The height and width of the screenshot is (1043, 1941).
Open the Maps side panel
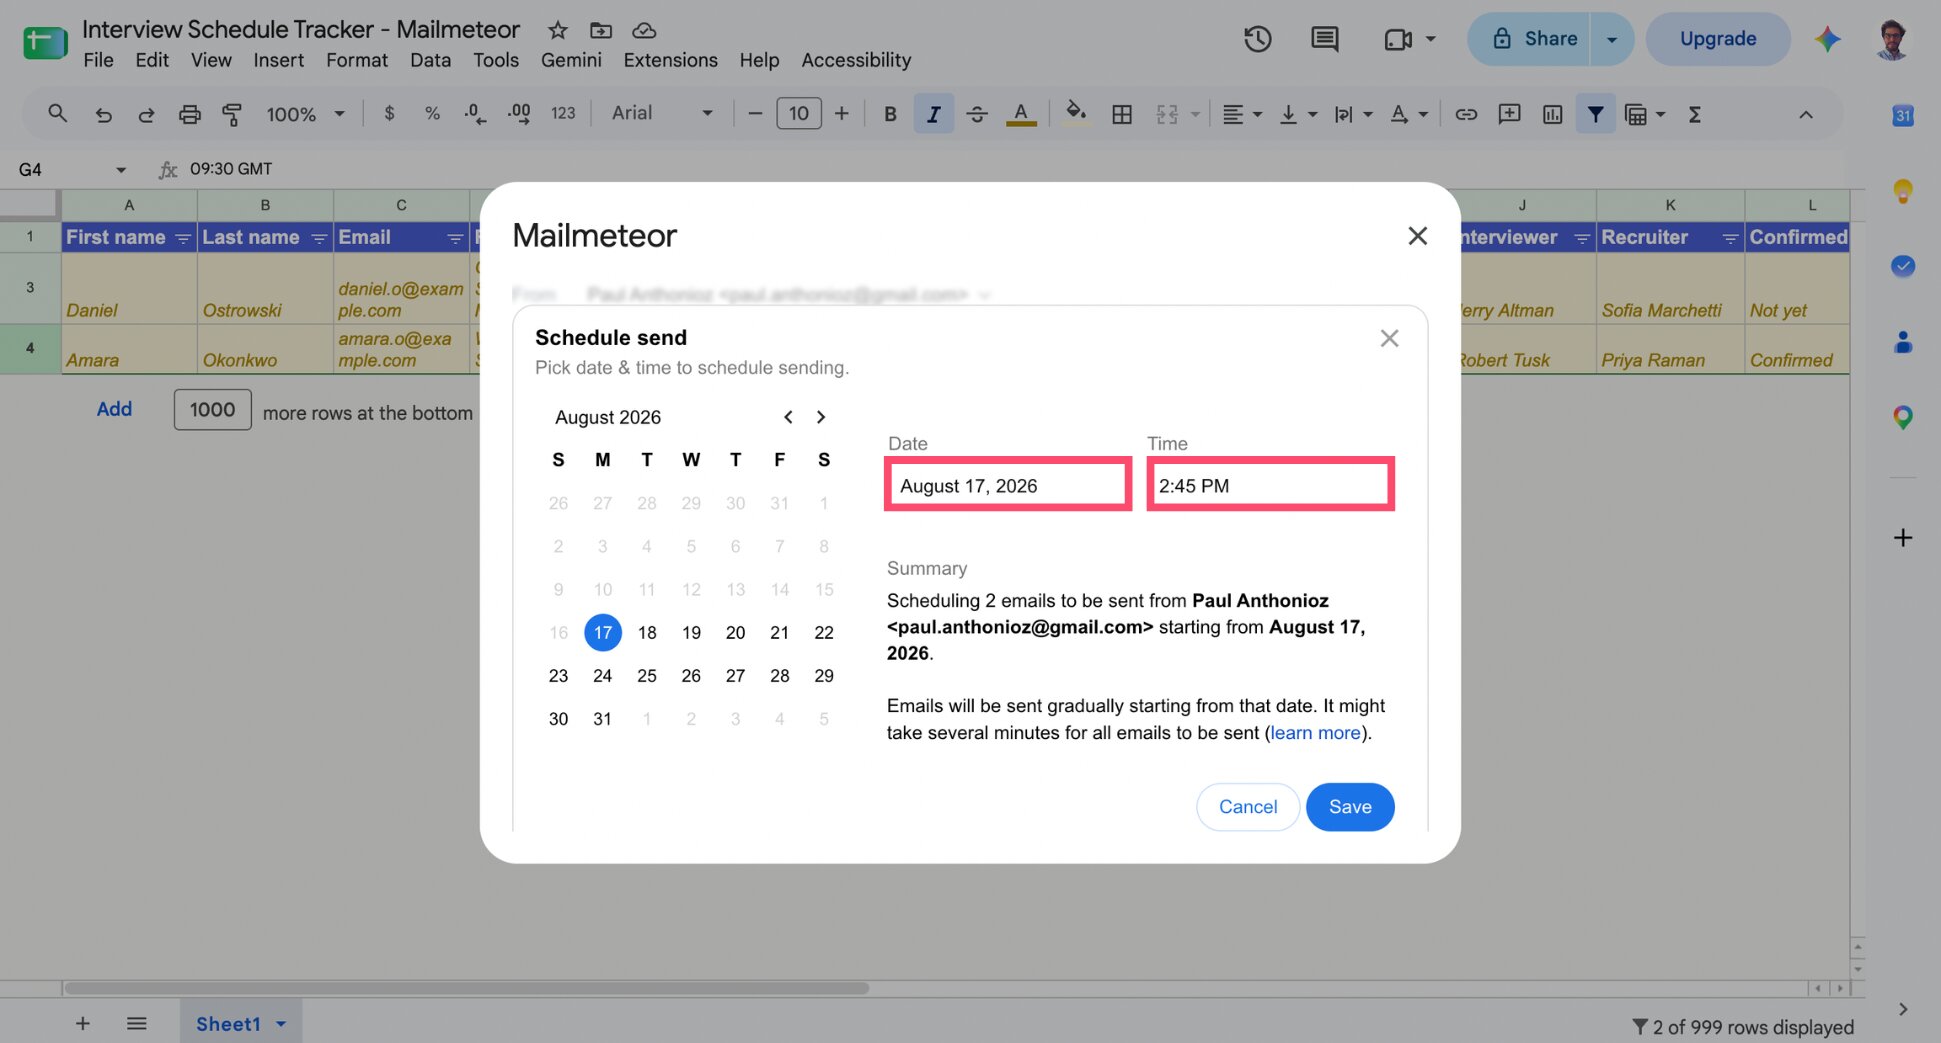[x=1902, y=417]
